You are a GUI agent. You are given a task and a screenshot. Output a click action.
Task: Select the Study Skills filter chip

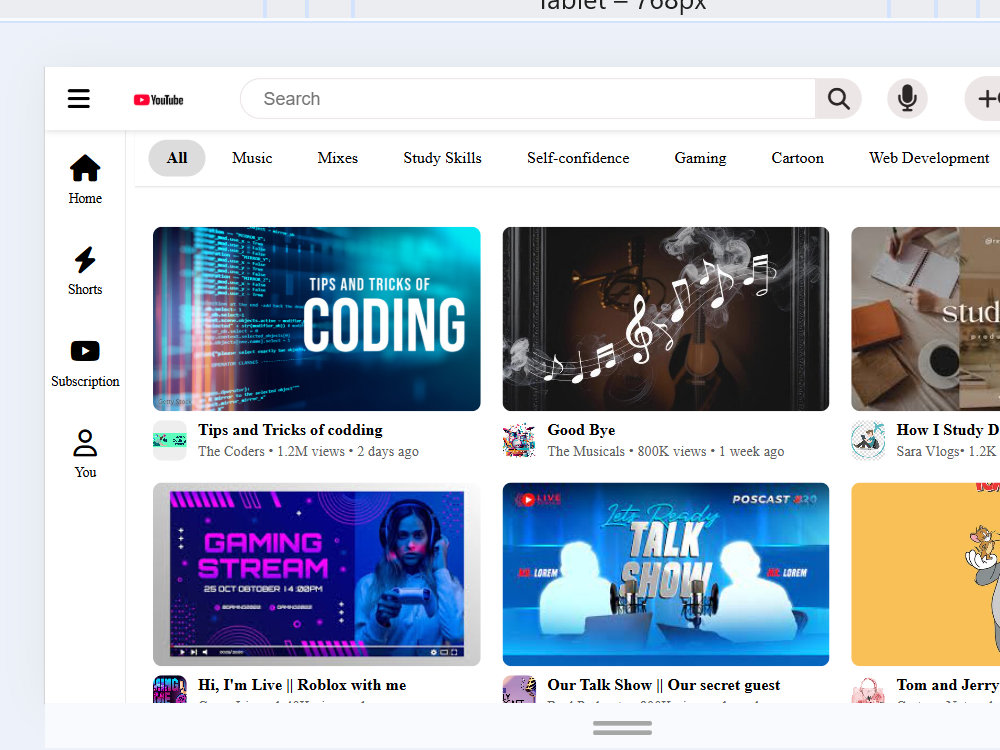[442, 158]
